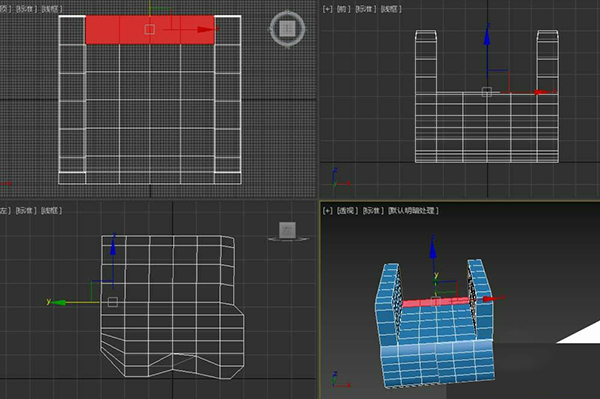Open the Front viewport [线框] shading menu
This screenshot has height=399, width=600.
coord(391,9)
